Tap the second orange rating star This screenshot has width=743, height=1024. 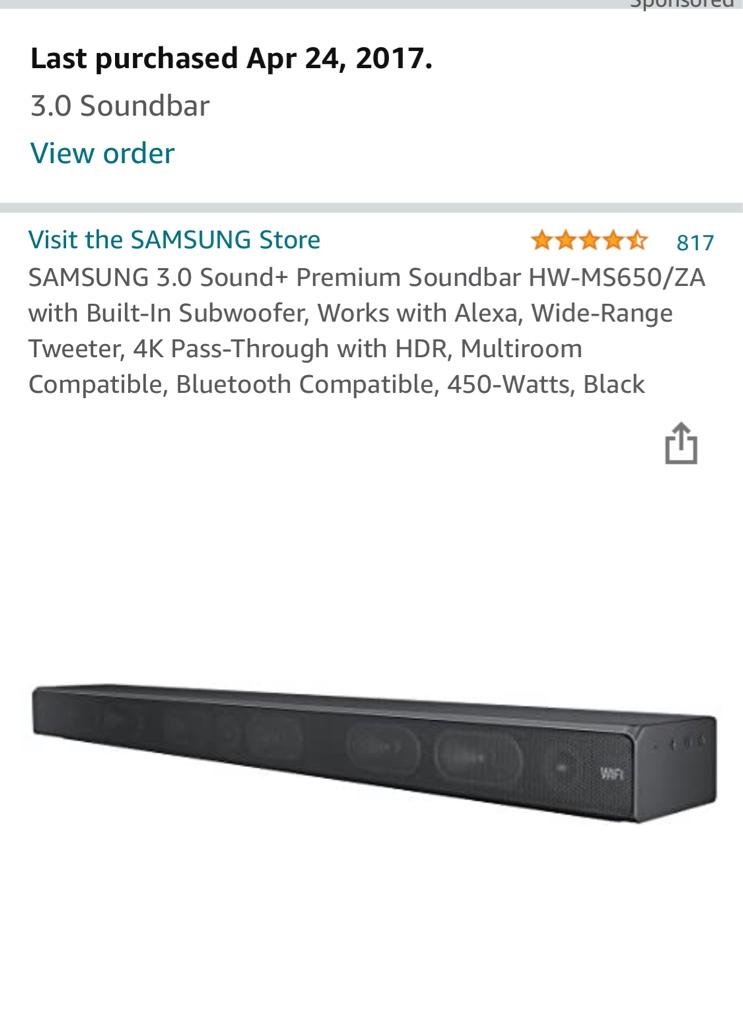(x=565, y=240)
